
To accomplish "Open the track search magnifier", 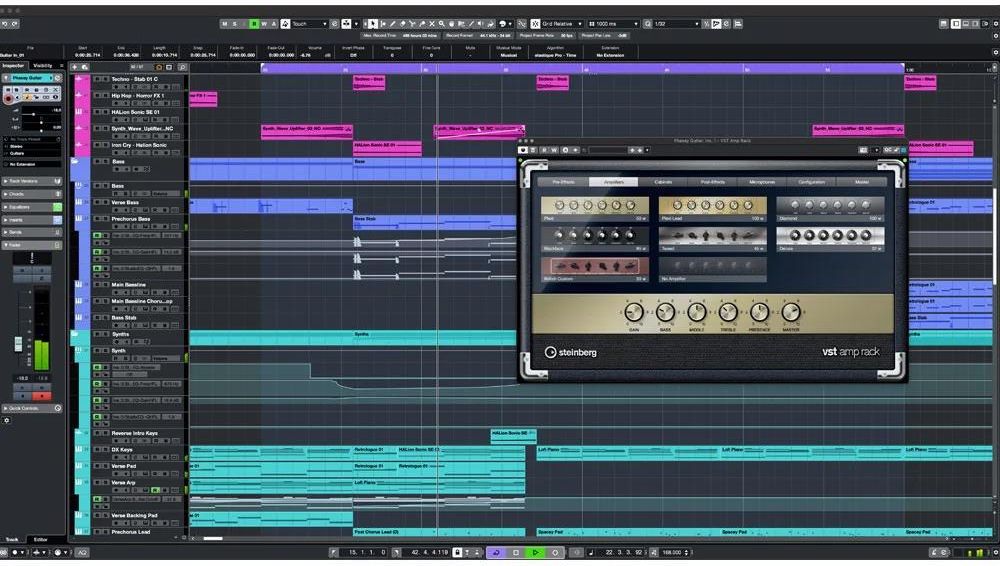I will (182, 67).
